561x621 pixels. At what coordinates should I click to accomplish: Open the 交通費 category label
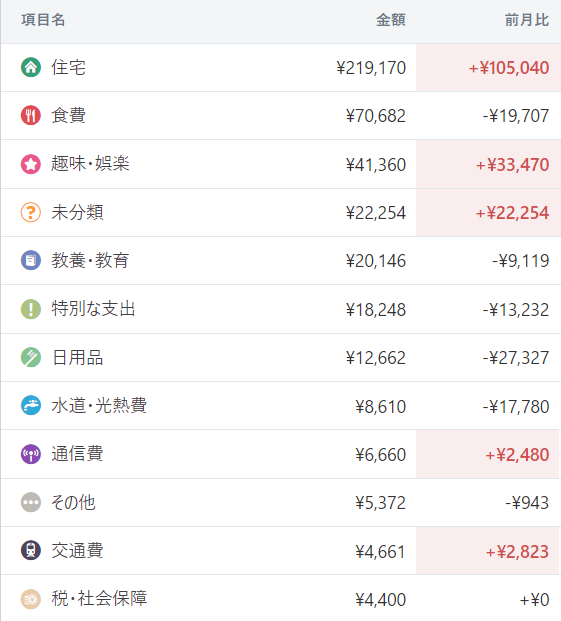(x=77, y=551)
